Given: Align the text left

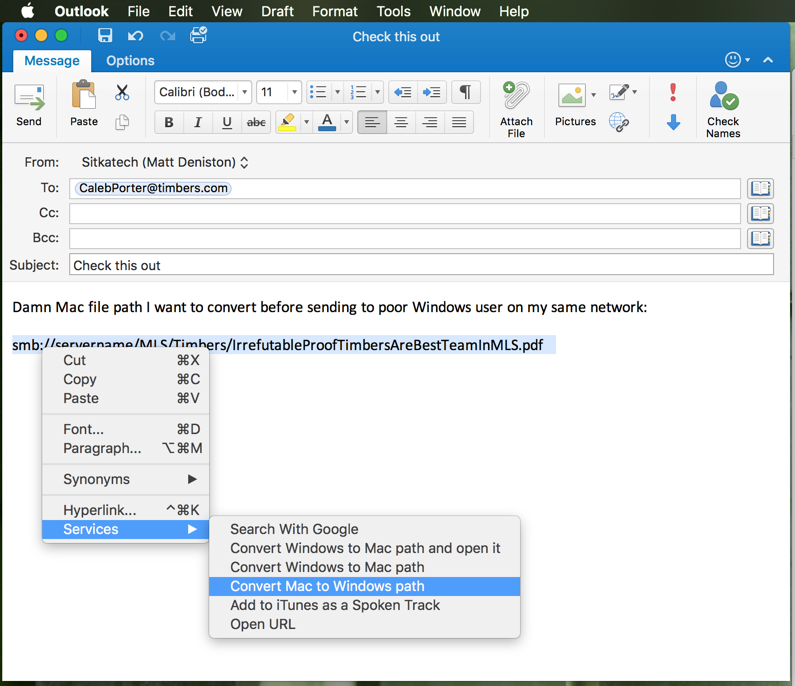Looking at the screenshot, I should (x=372, y=122).
